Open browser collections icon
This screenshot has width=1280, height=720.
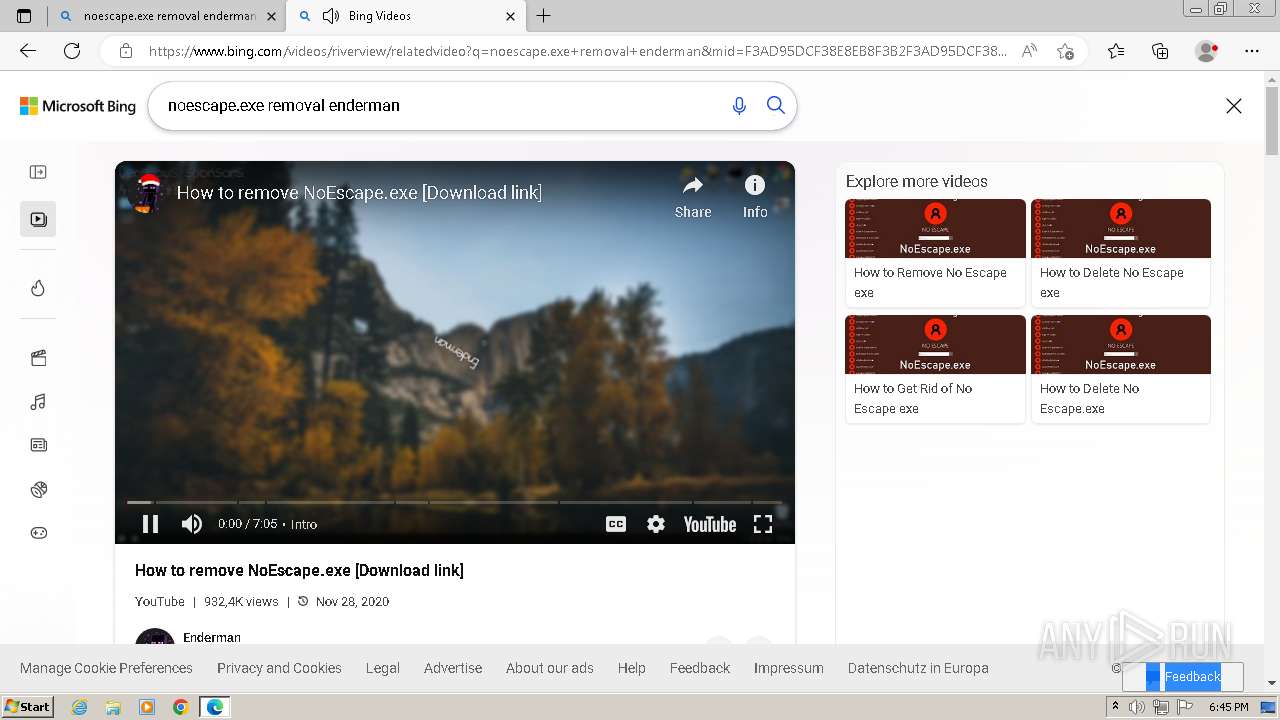(x=1160, y=51)
